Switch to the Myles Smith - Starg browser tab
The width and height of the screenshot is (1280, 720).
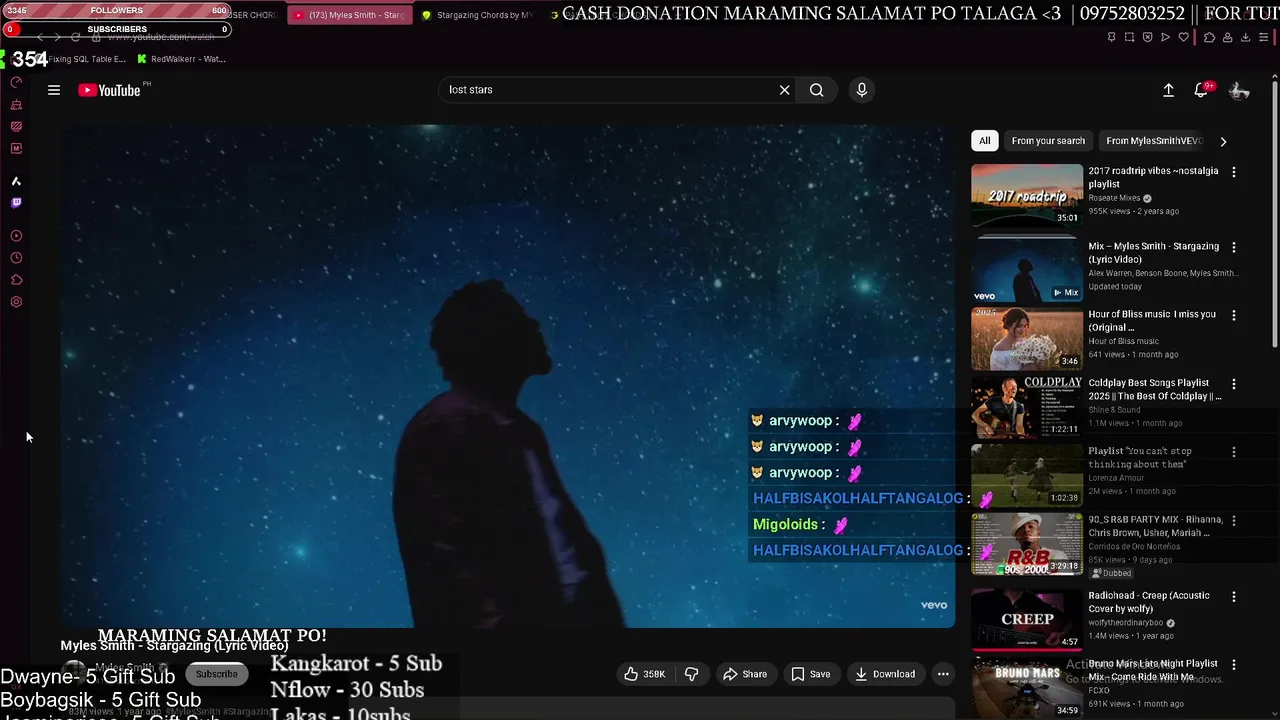tap(350, 15)
